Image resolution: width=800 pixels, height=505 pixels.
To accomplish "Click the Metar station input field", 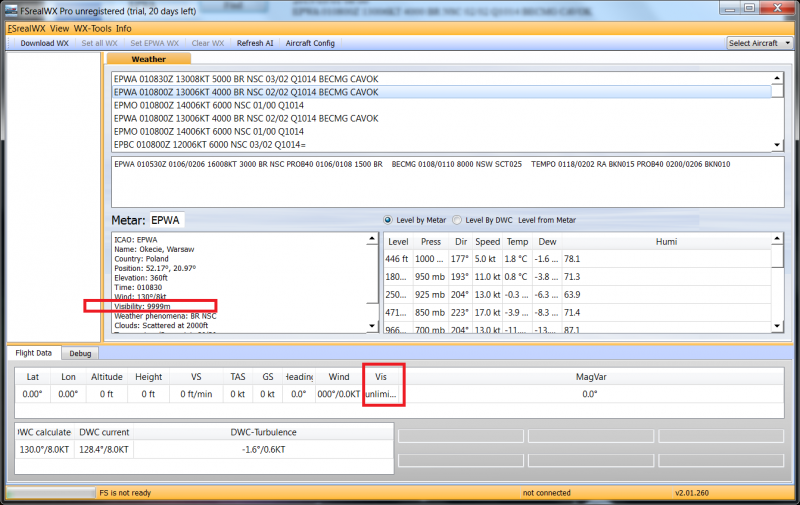I will pos(167,220).
